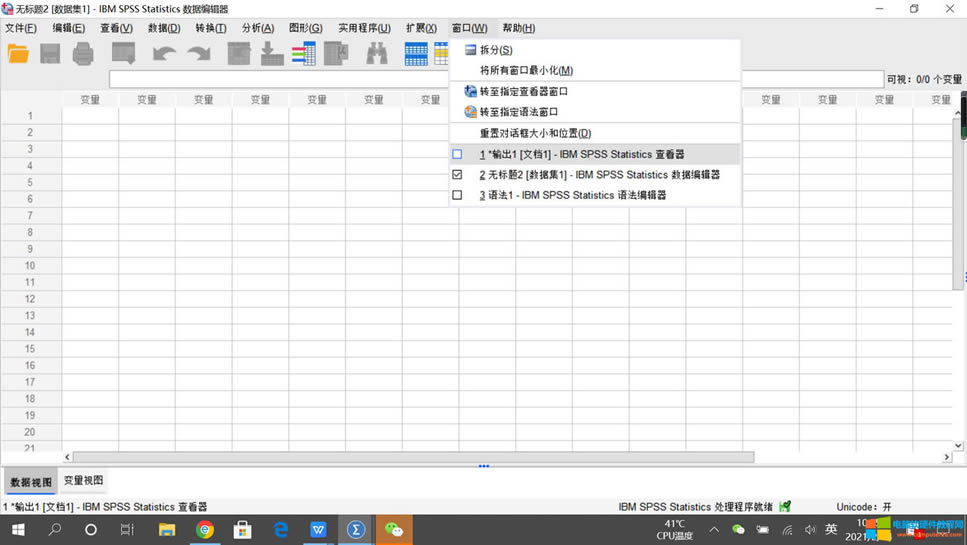Image resolution: width=967 pixels, height=545 pixels.
Task: Open the 分析(A) menu
Action: tap(257, 28)
